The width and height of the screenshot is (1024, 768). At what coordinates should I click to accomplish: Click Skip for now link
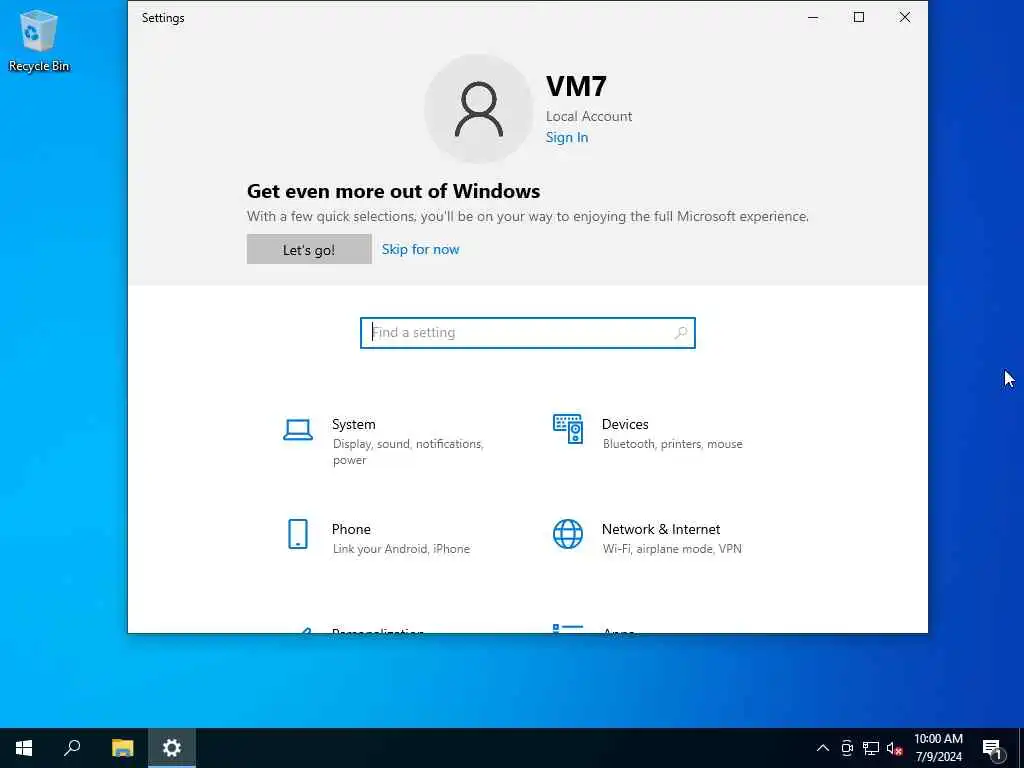[421, 249]
